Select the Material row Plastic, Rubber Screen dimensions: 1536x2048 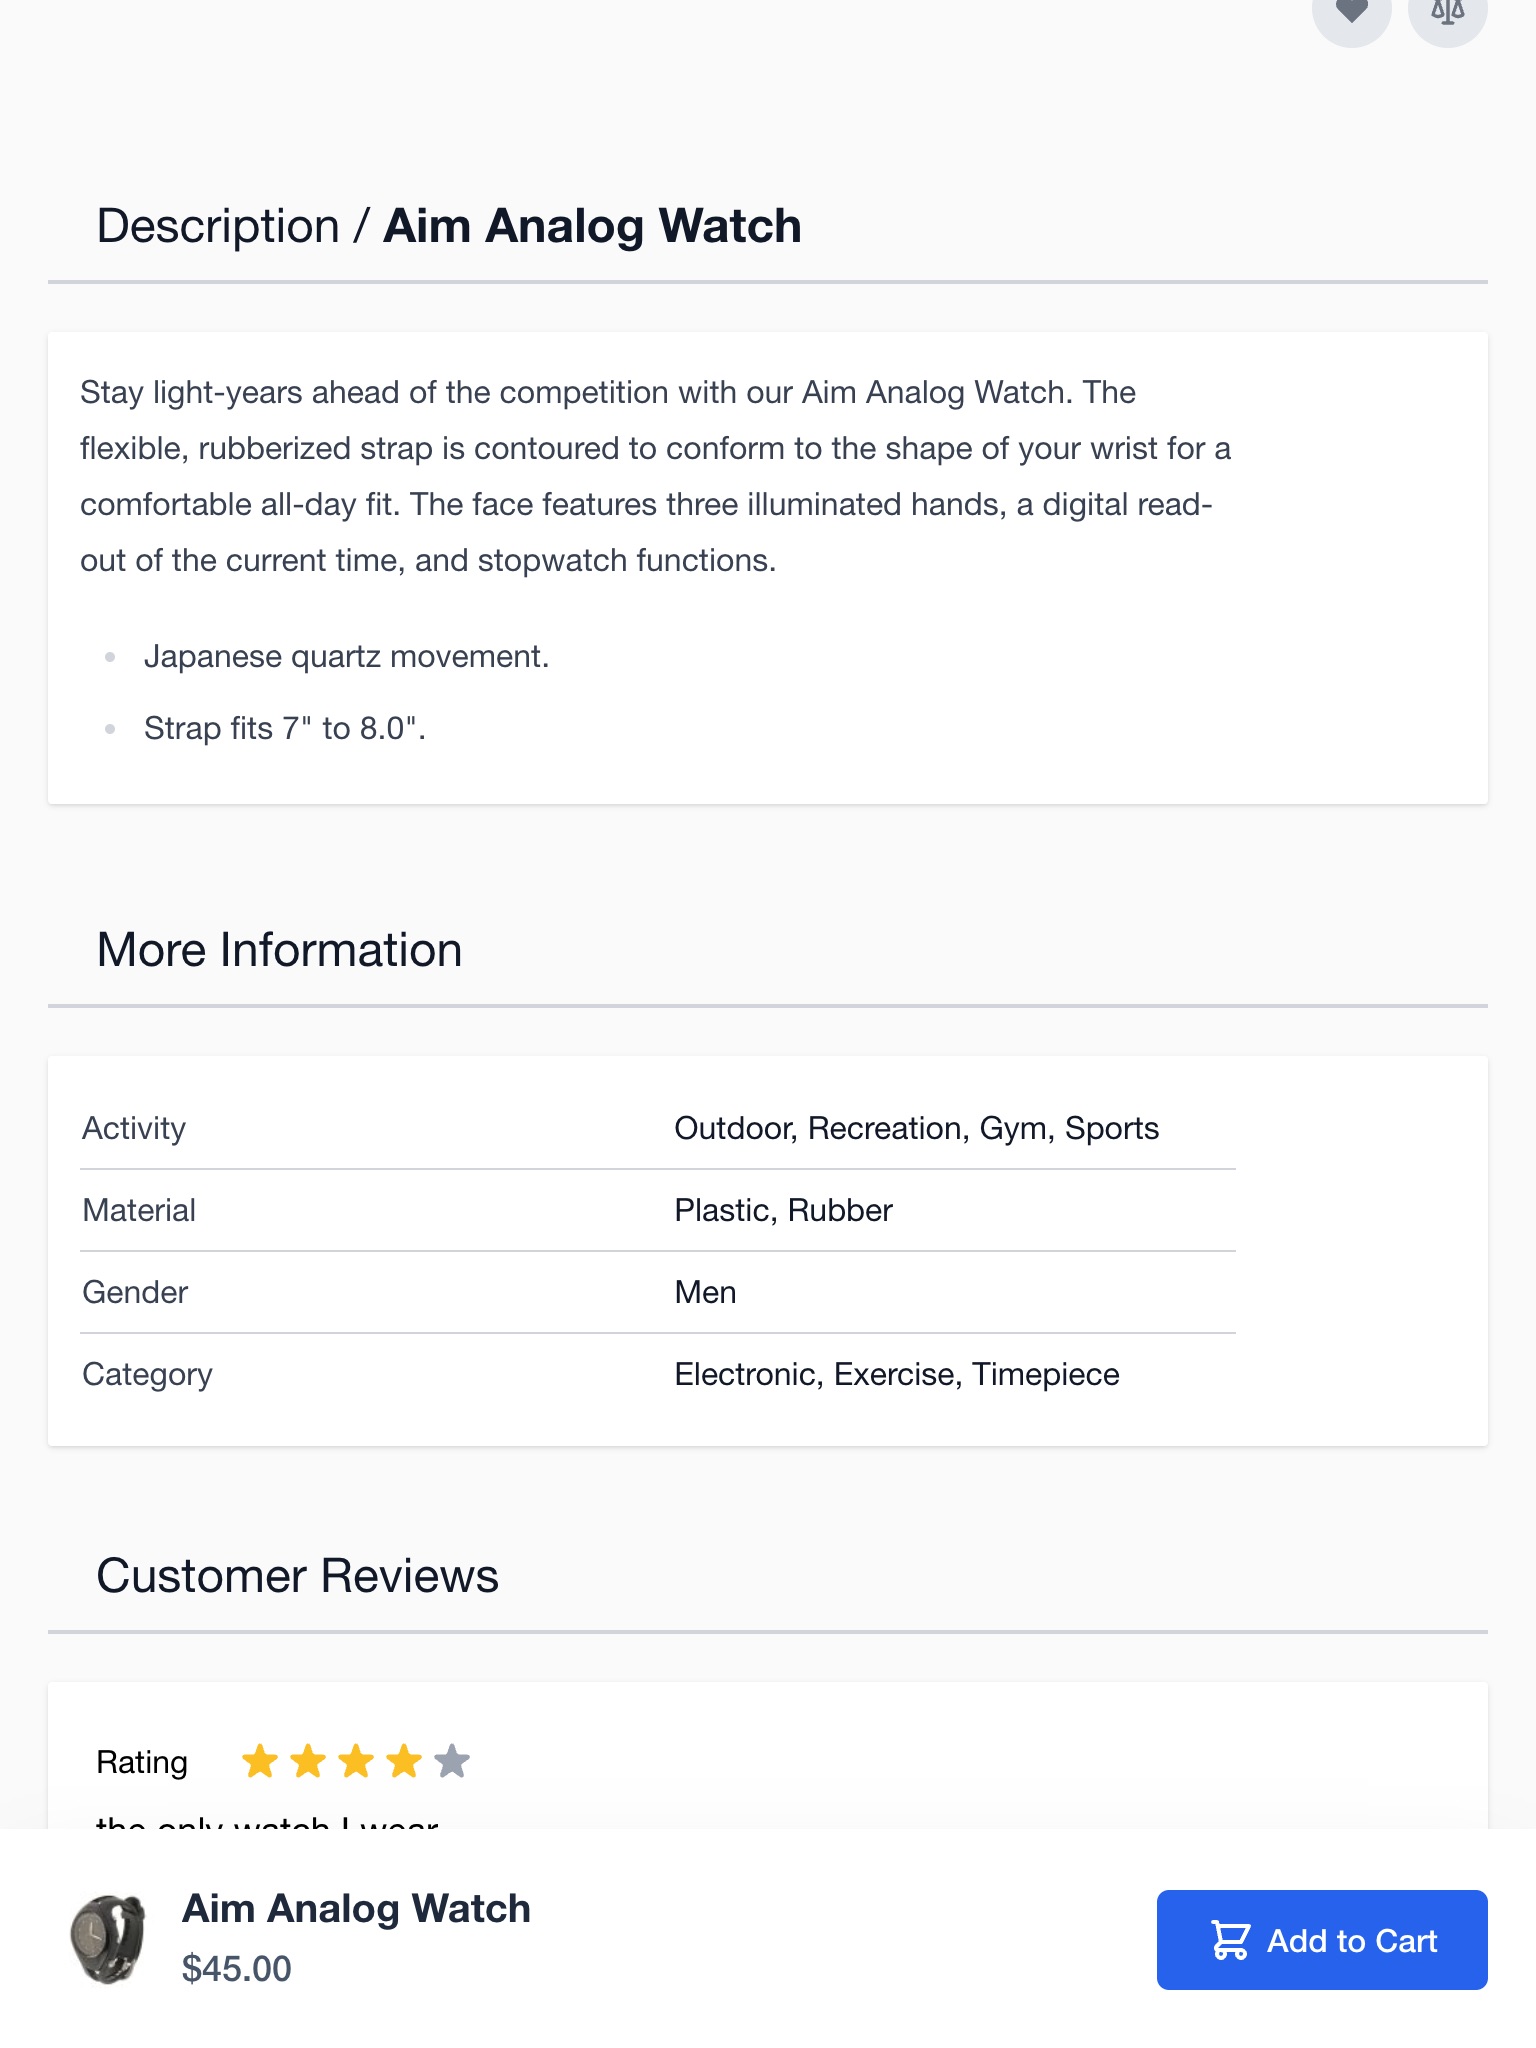(783, 1210)
